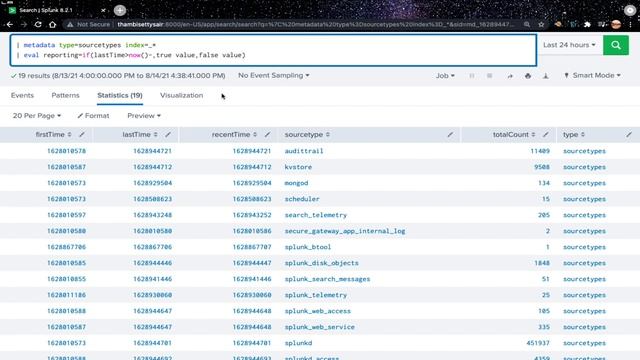Bookmark this page with star icon
The width and height of the screenshot is (640, 360).
click(541, 24)
